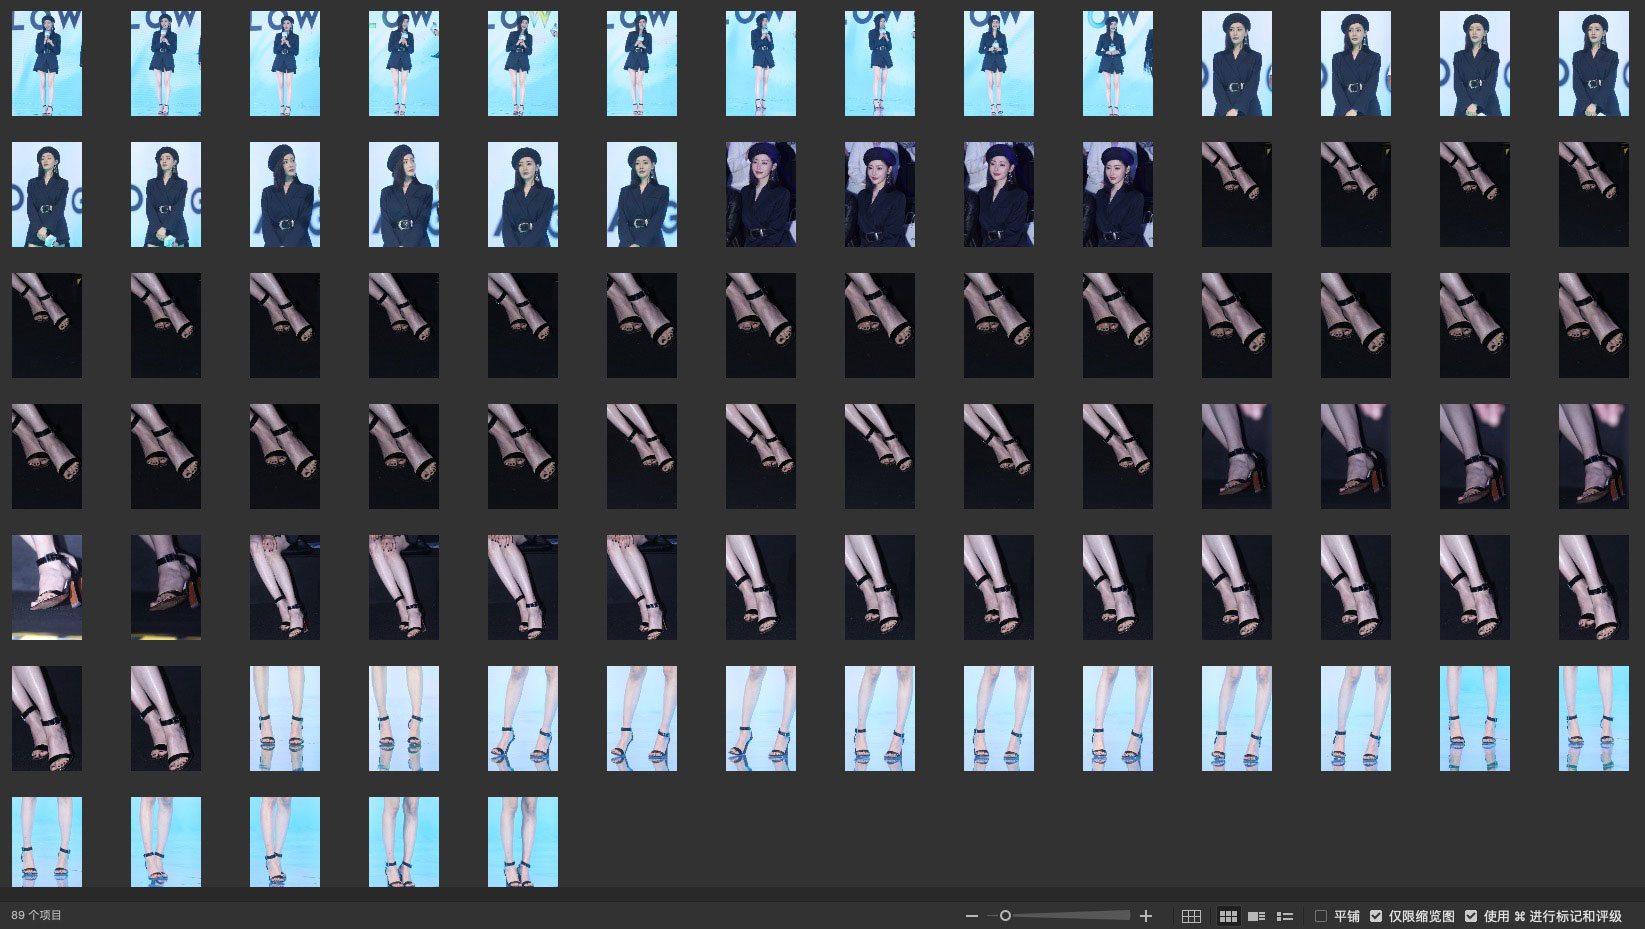Viewport: 1645px width, 929px height.
Task: Click the plus icon to enlarge thumbnails
Action: 1146,916
